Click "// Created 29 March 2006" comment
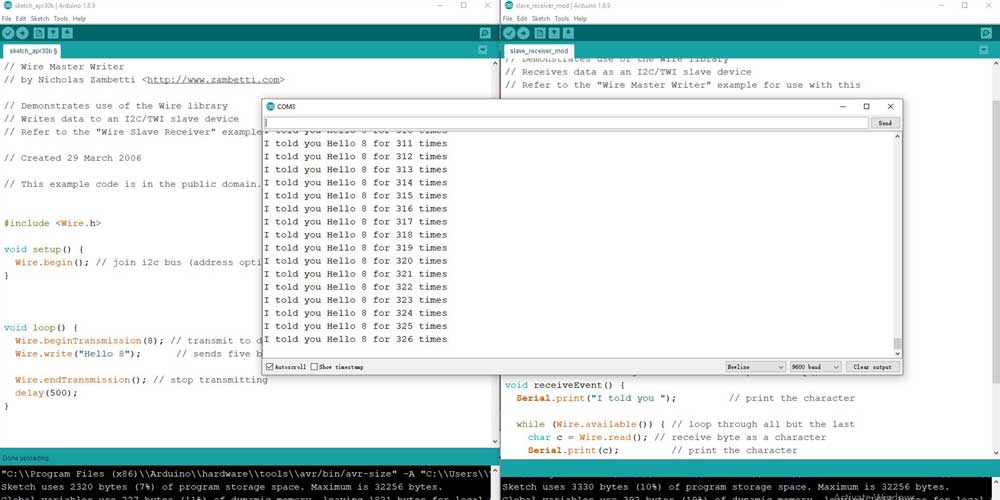The height and width of the screenshot is (500, 1000). tap(73, 158)
